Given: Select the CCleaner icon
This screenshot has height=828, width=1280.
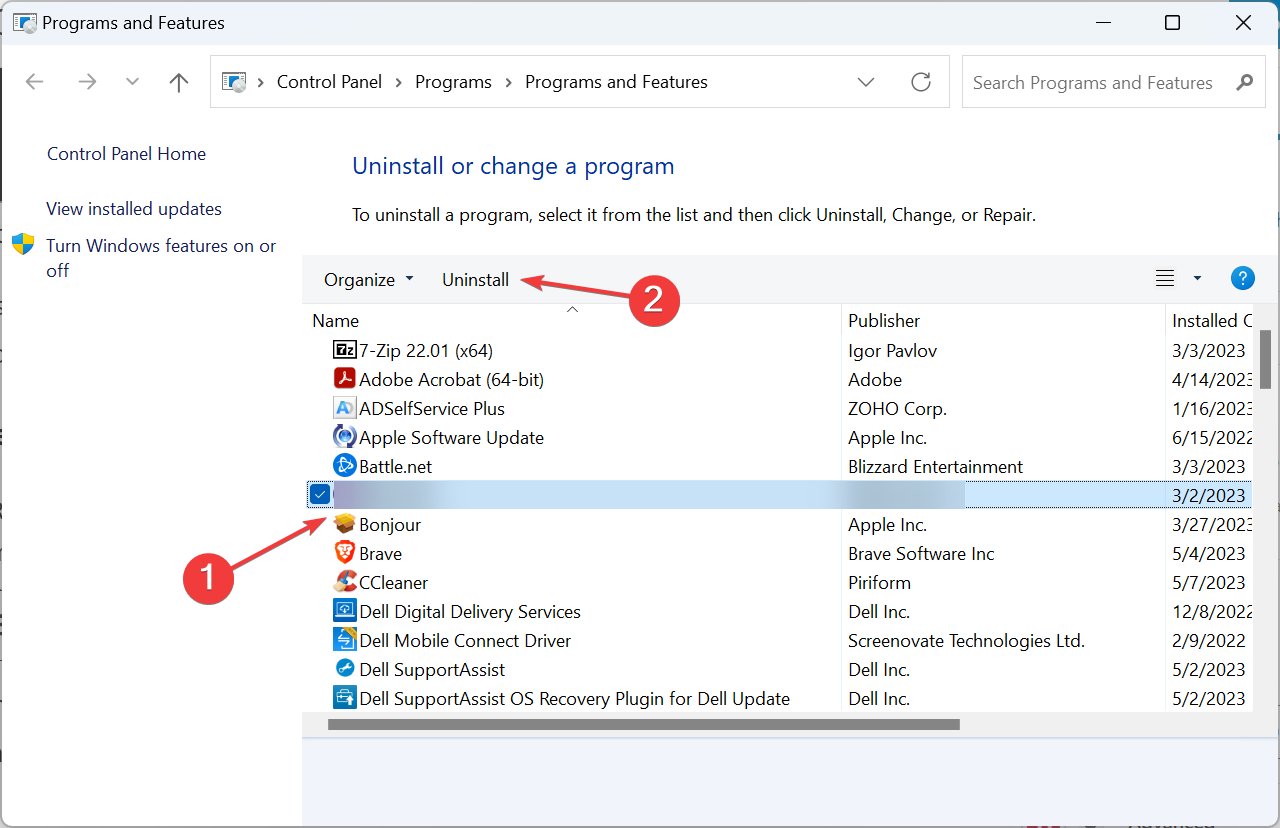Looking at the screenshot, I should pyautogui.click(x=344, y=582).
